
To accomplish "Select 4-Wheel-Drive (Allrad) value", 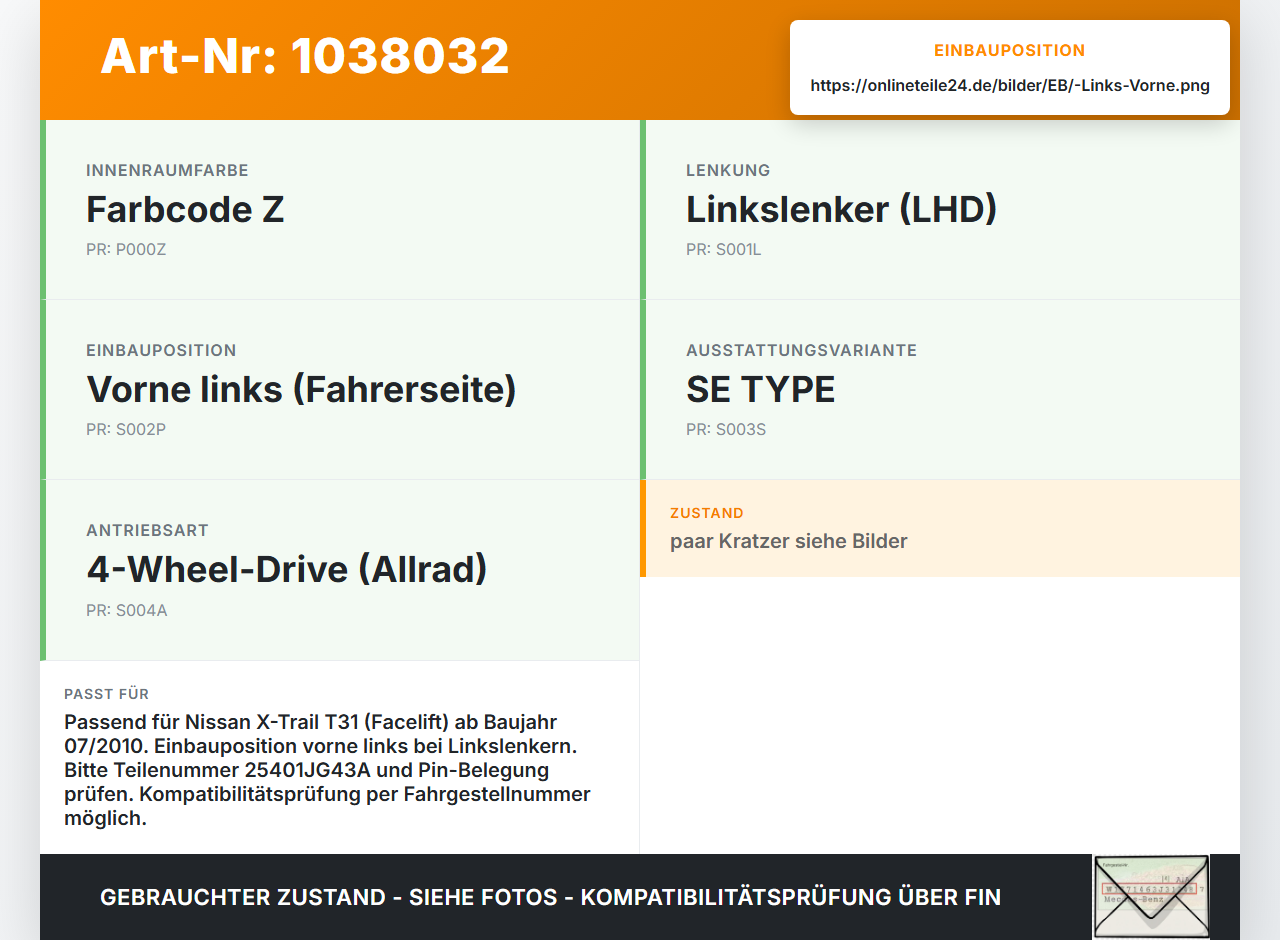I will tap(287, 570).
